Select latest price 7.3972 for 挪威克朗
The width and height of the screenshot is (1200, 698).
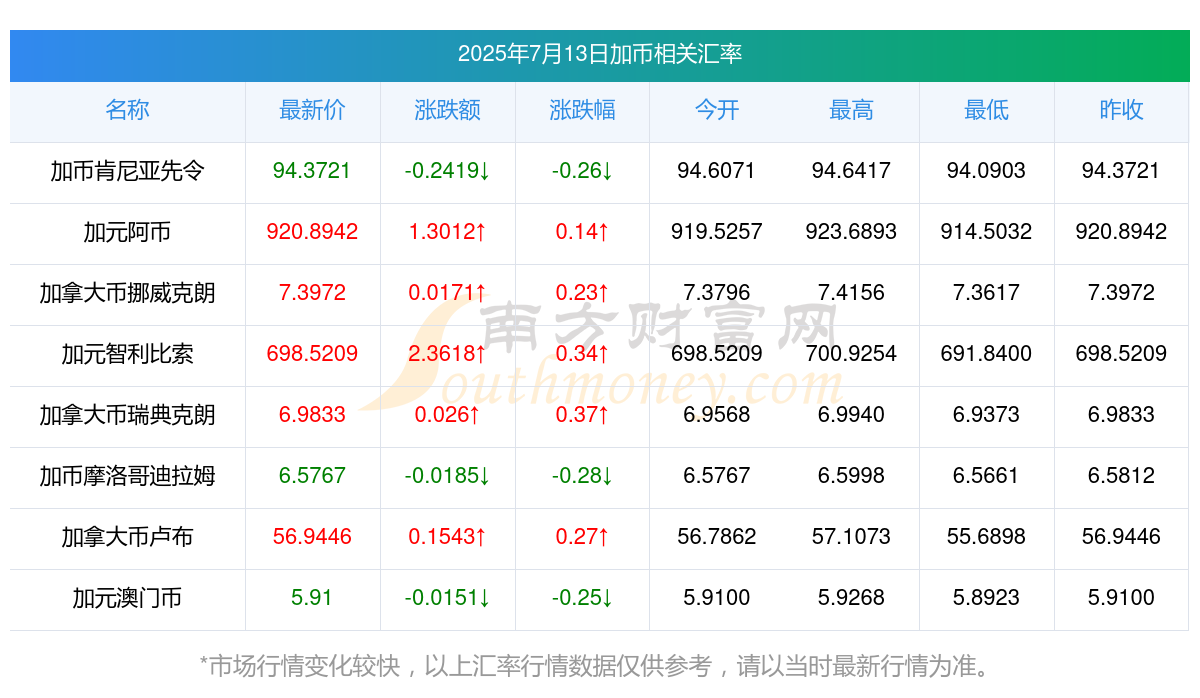click(x=312, y=293)
